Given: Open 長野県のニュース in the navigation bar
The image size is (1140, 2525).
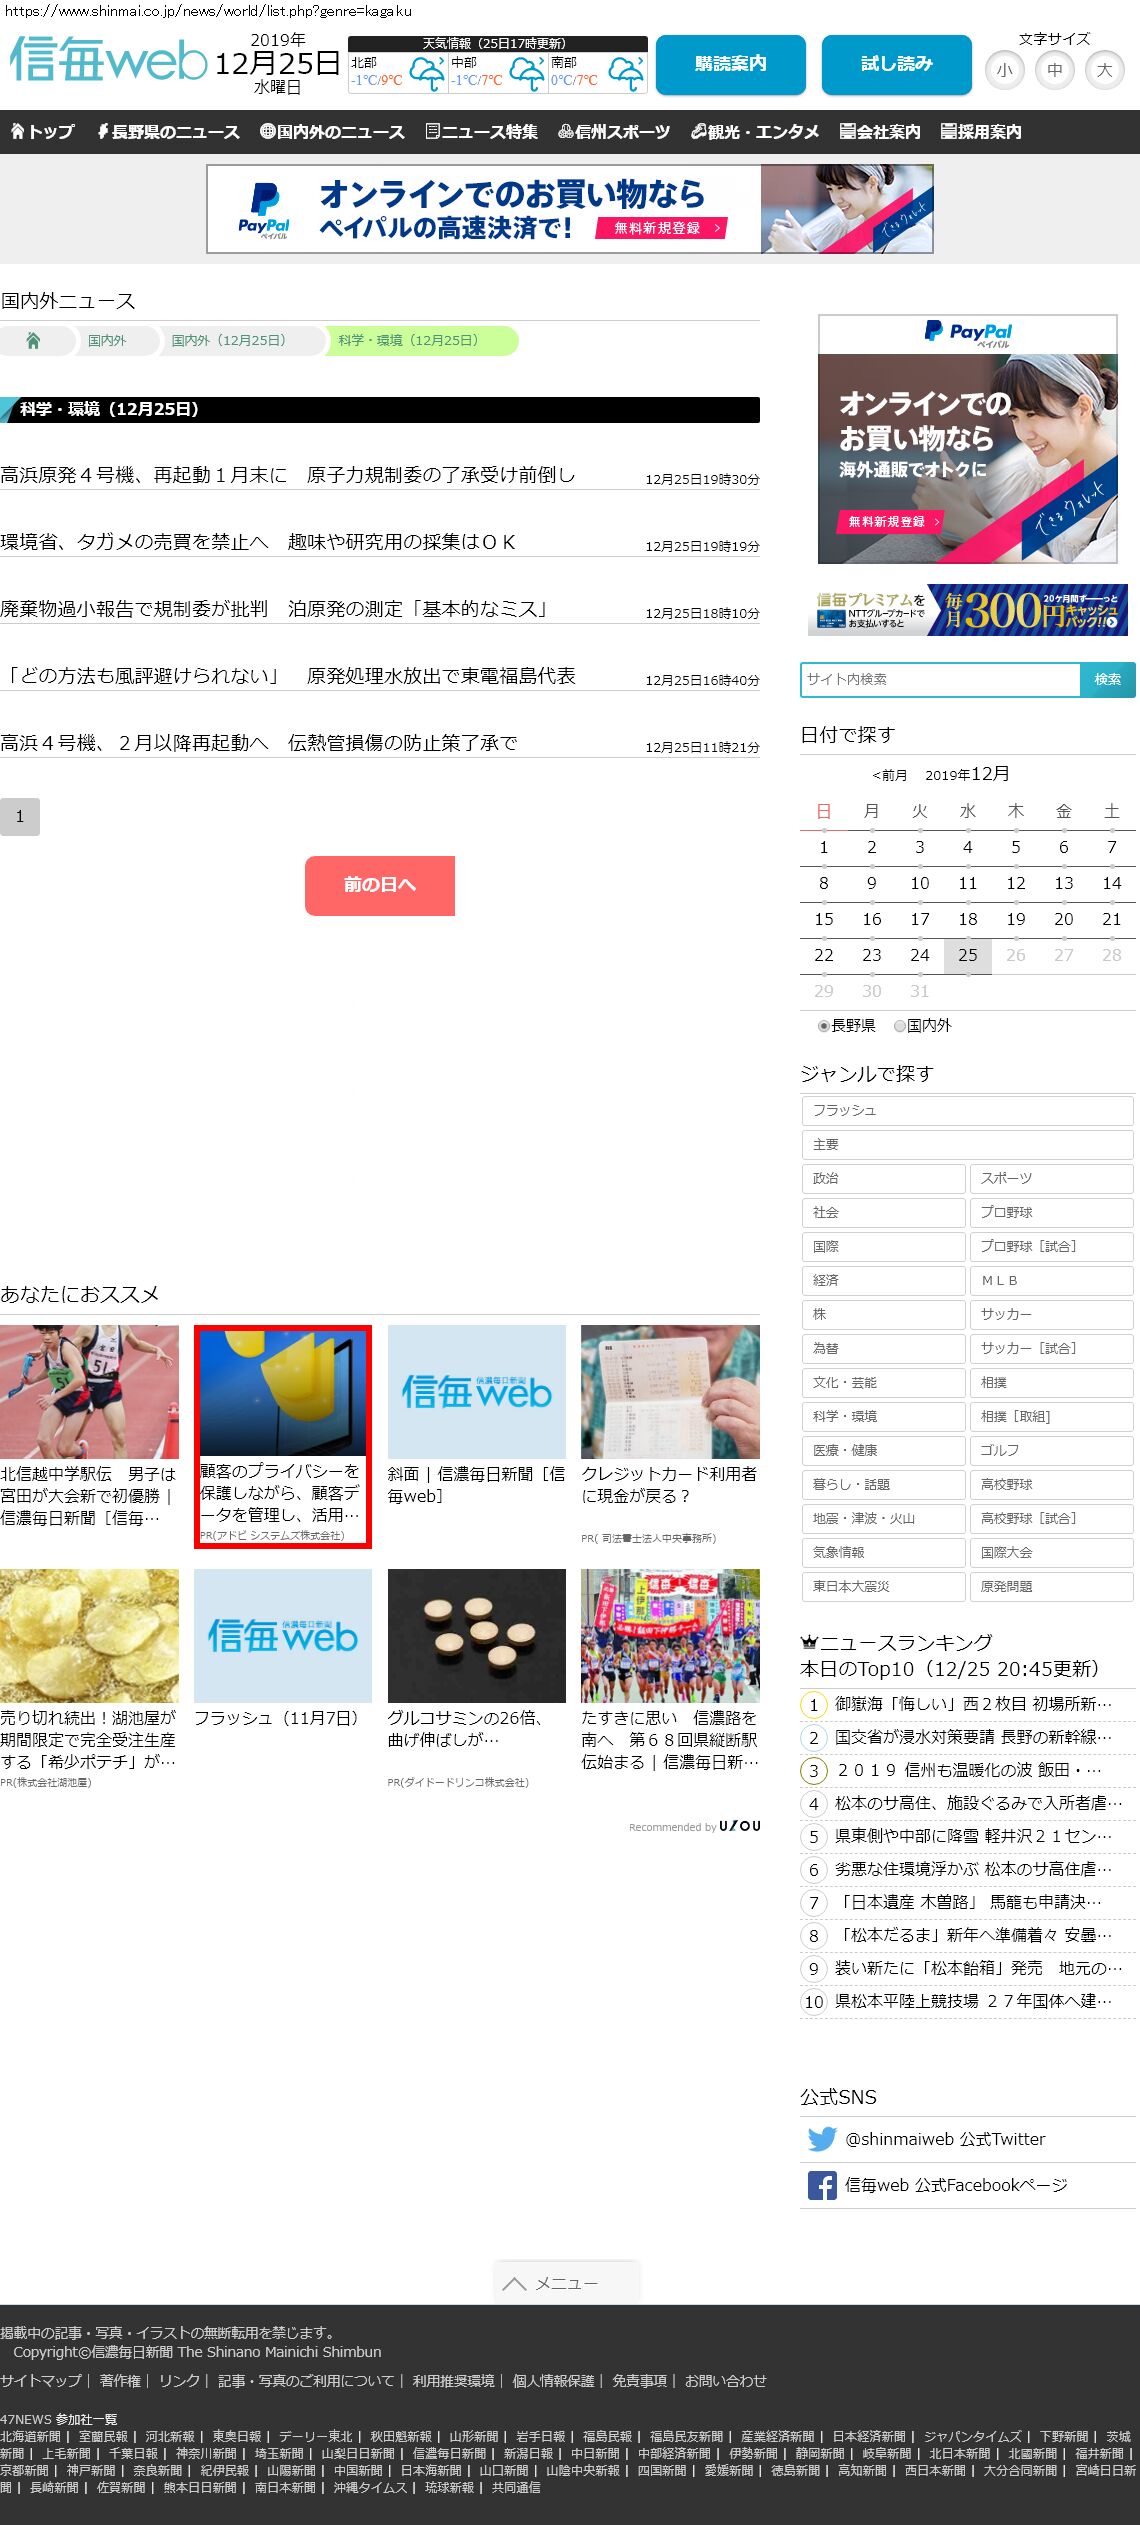Looking at the screenshot, I should coord(168,132).
